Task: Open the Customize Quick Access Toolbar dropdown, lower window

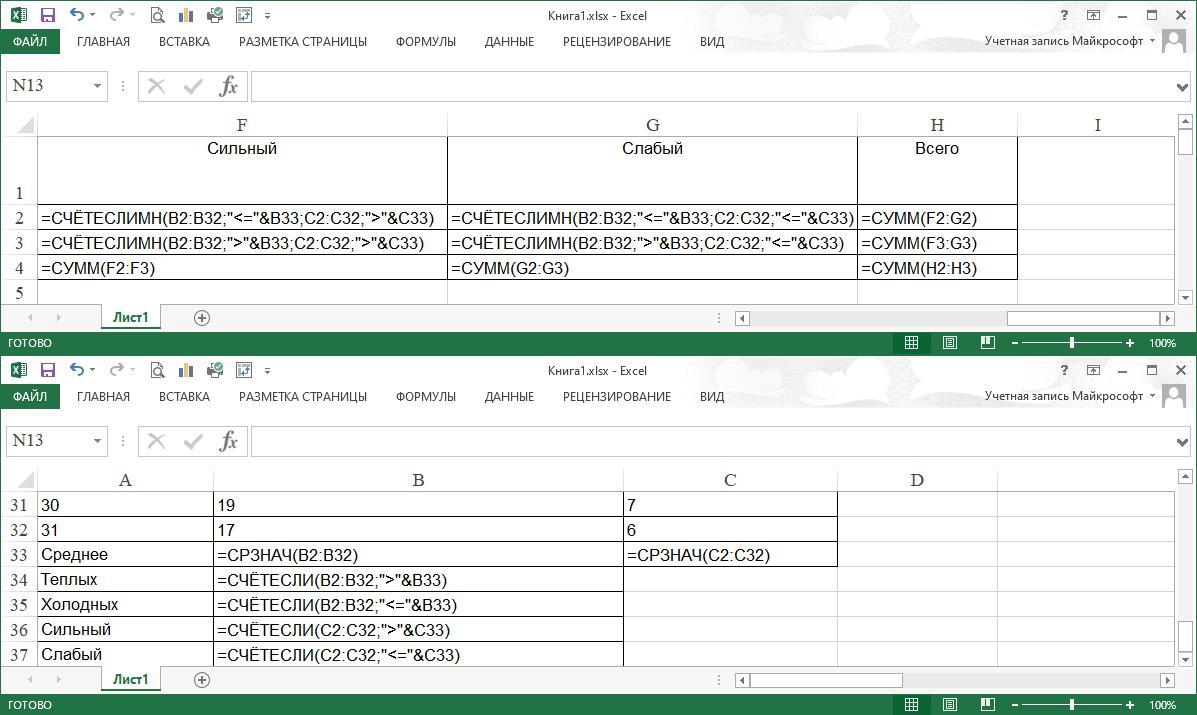Action: click(267, 370)
